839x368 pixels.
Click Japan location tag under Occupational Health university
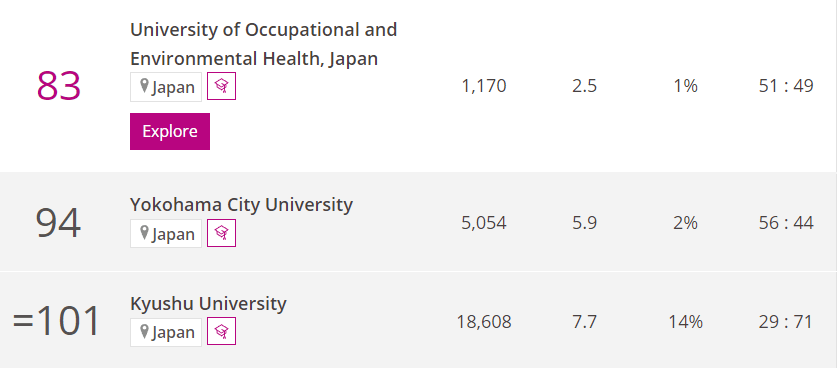click(x=166, y=87)
